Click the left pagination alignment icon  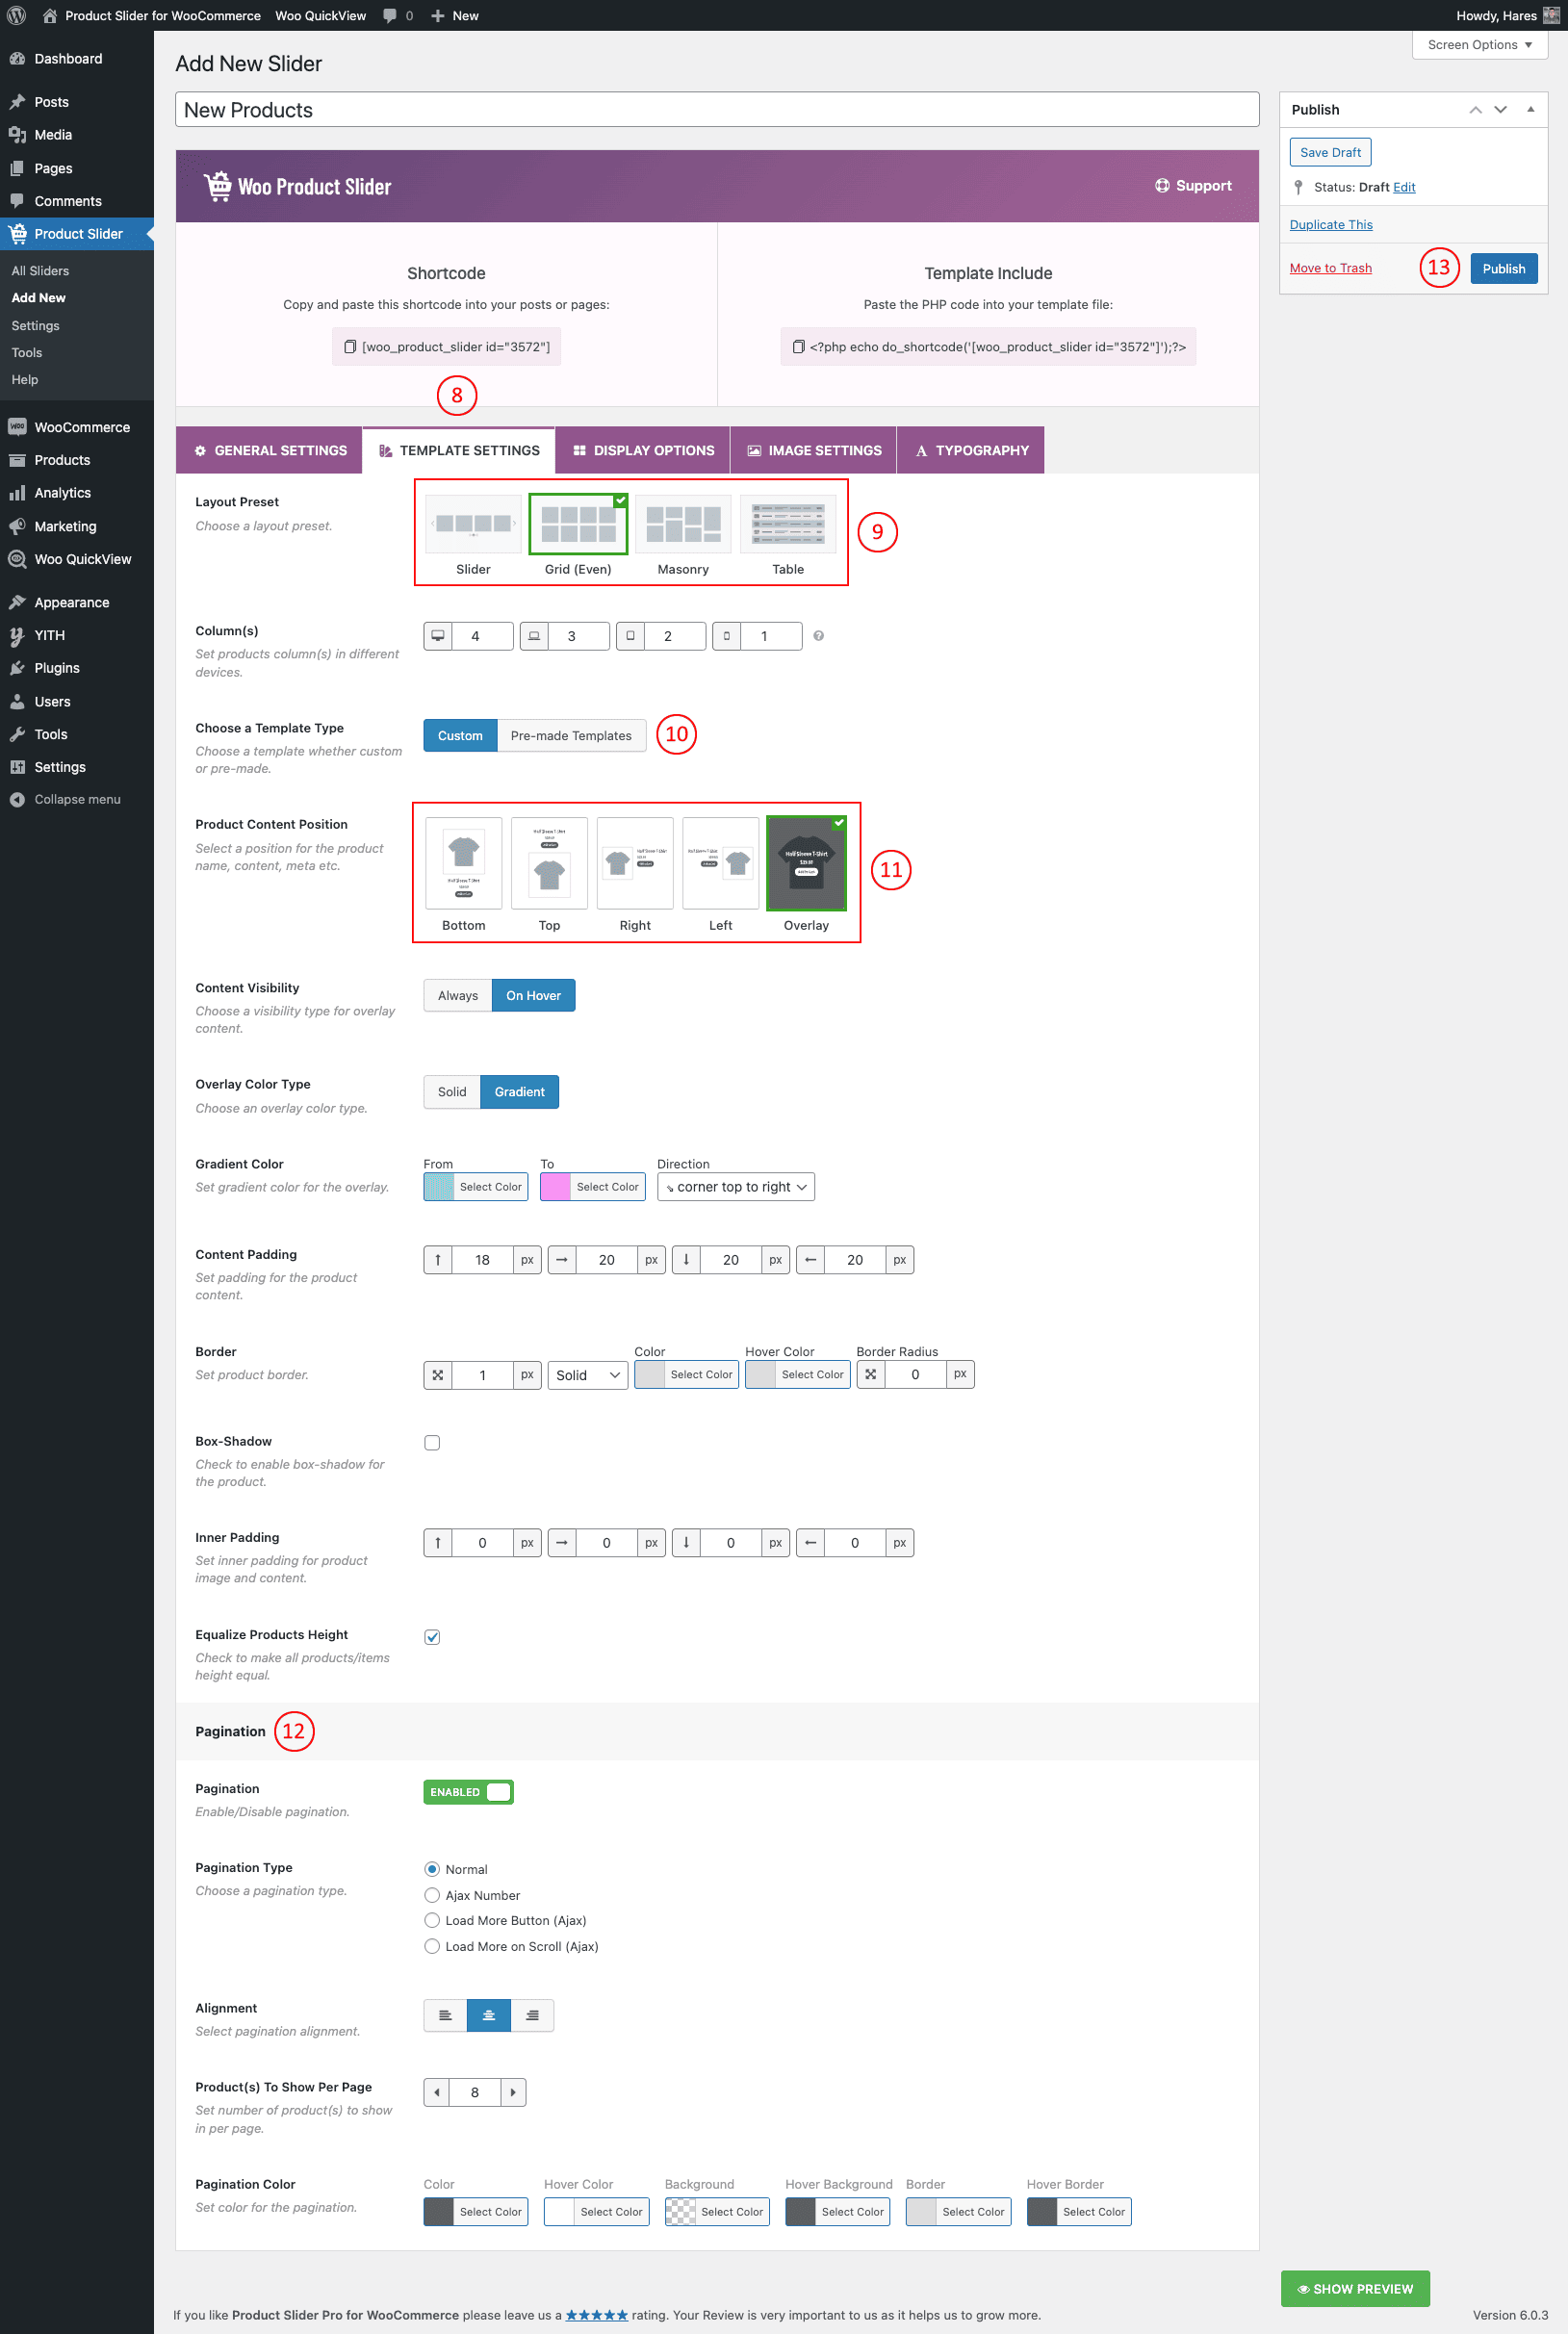click(x=445, y=2014)
